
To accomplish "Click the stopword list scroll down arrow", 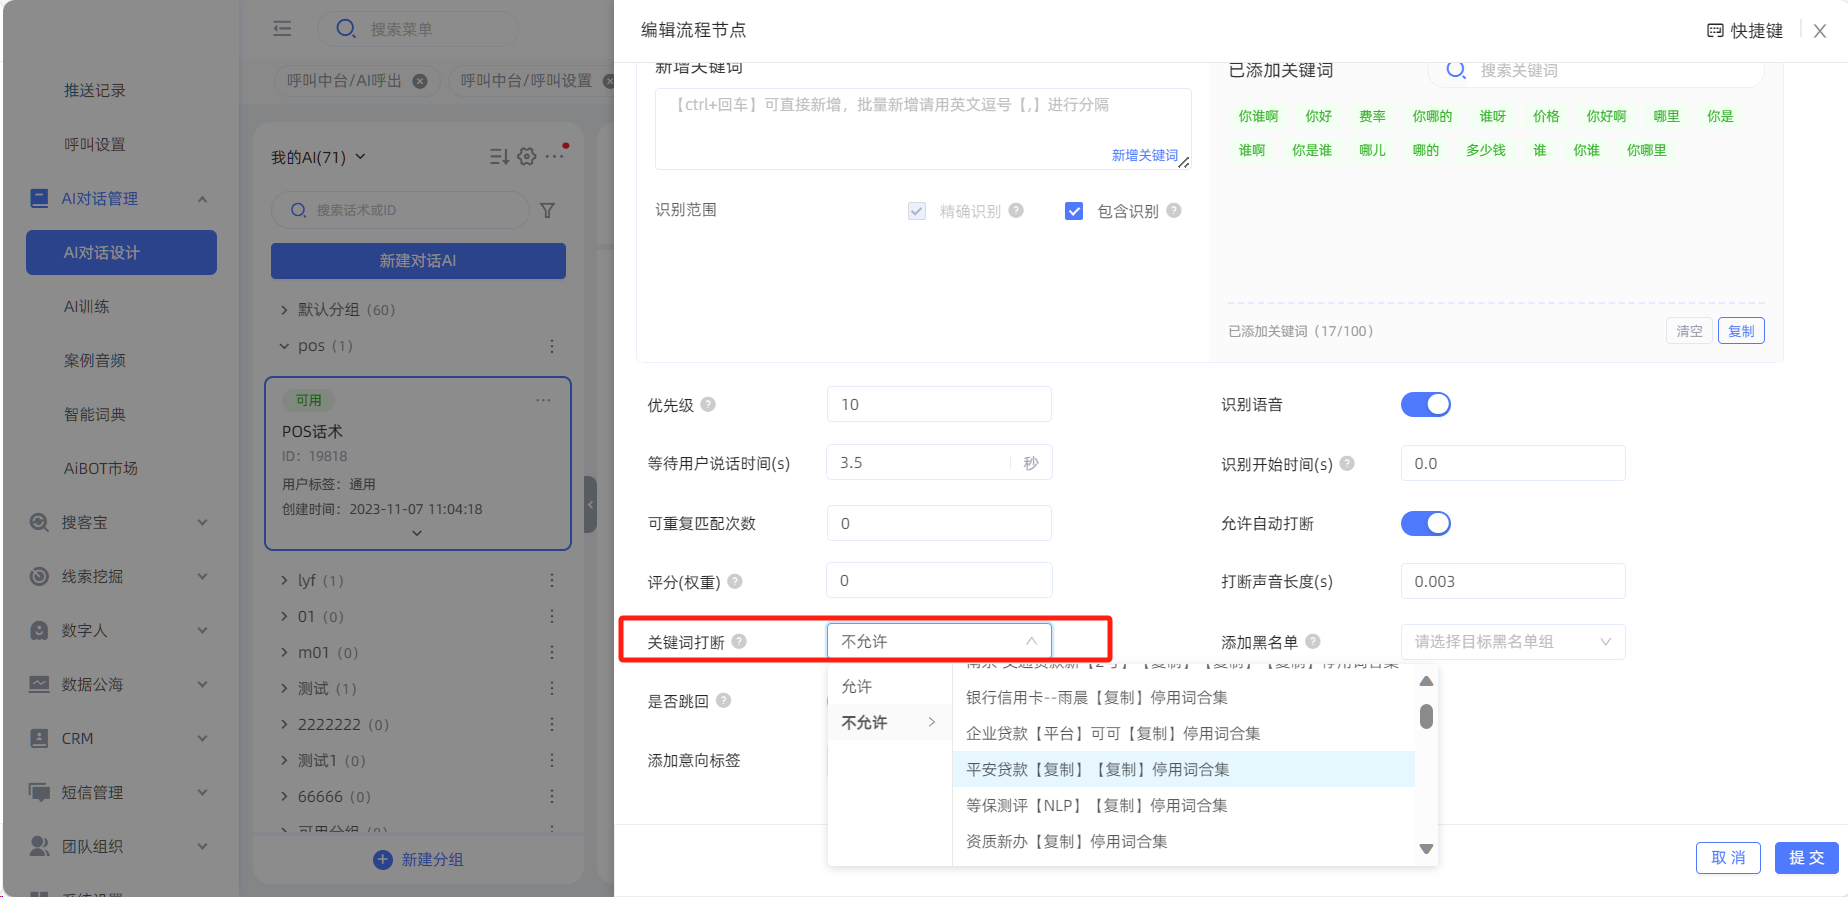I will tap(1427, 849).
